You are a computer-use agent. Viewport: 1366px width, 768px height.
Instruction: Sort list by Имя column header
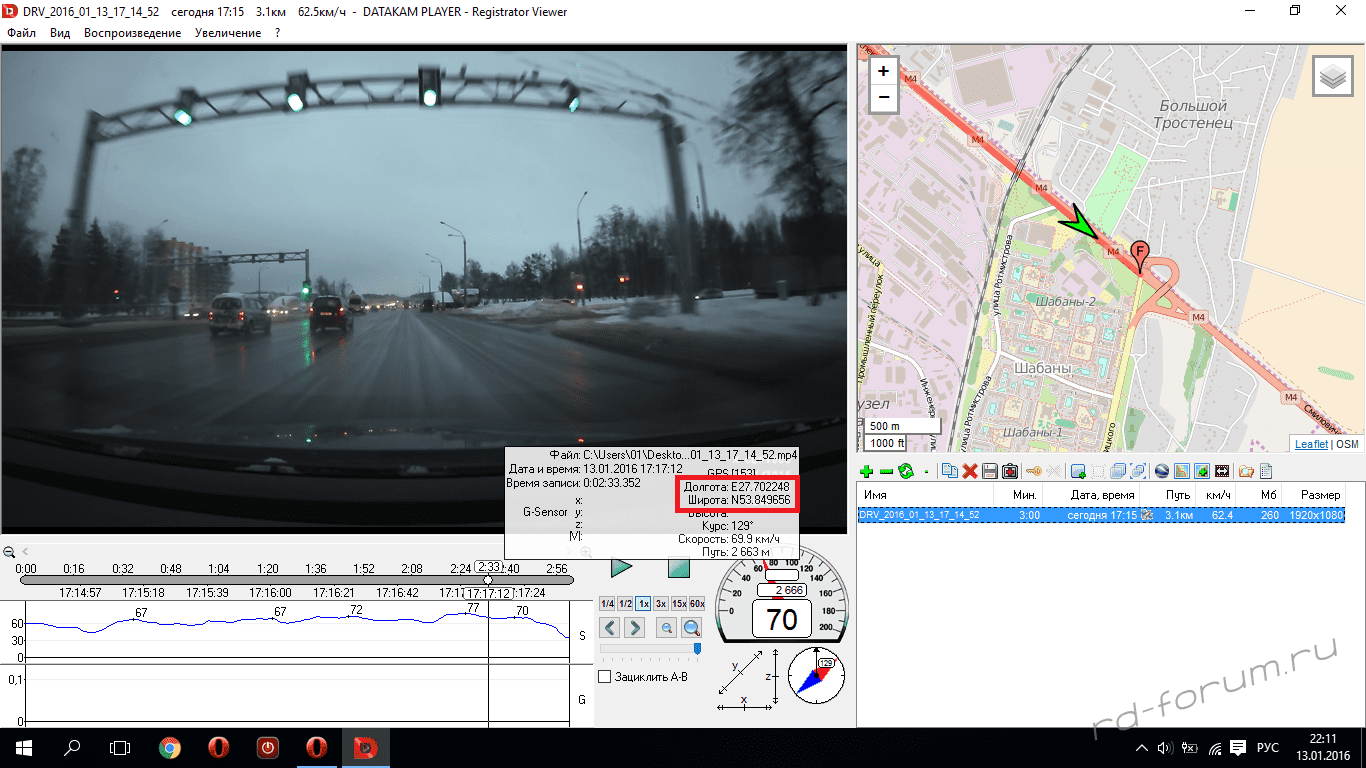925,495
